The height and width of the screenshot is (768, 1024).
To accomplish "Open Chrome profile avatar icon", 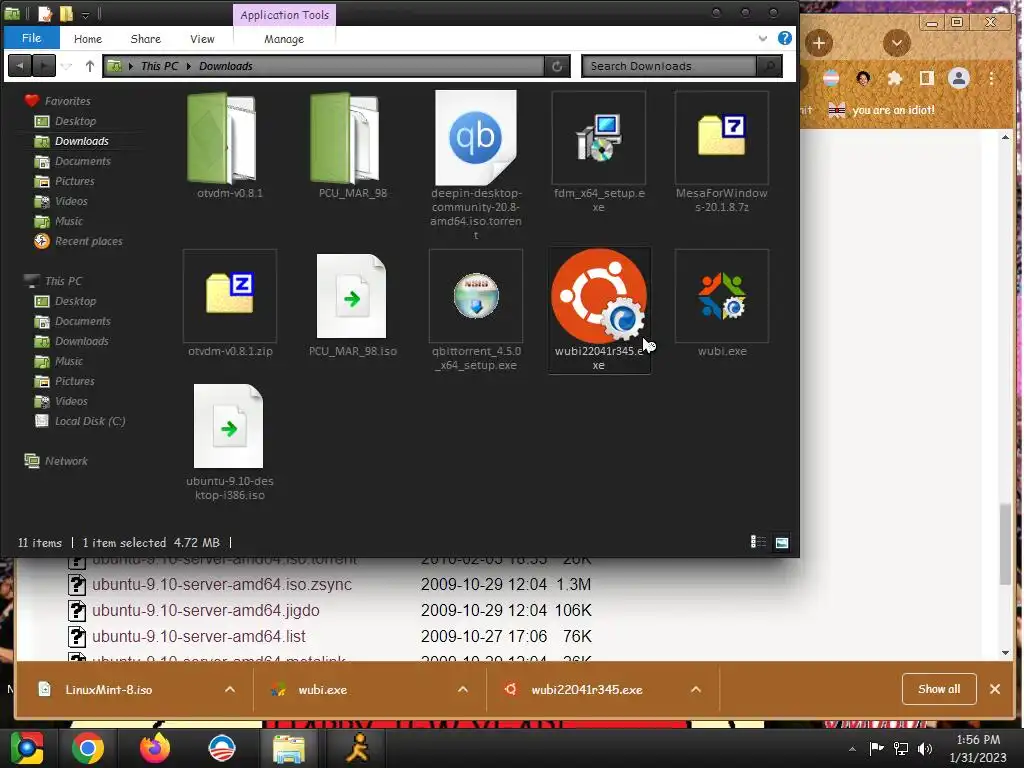I will point(959,78).
